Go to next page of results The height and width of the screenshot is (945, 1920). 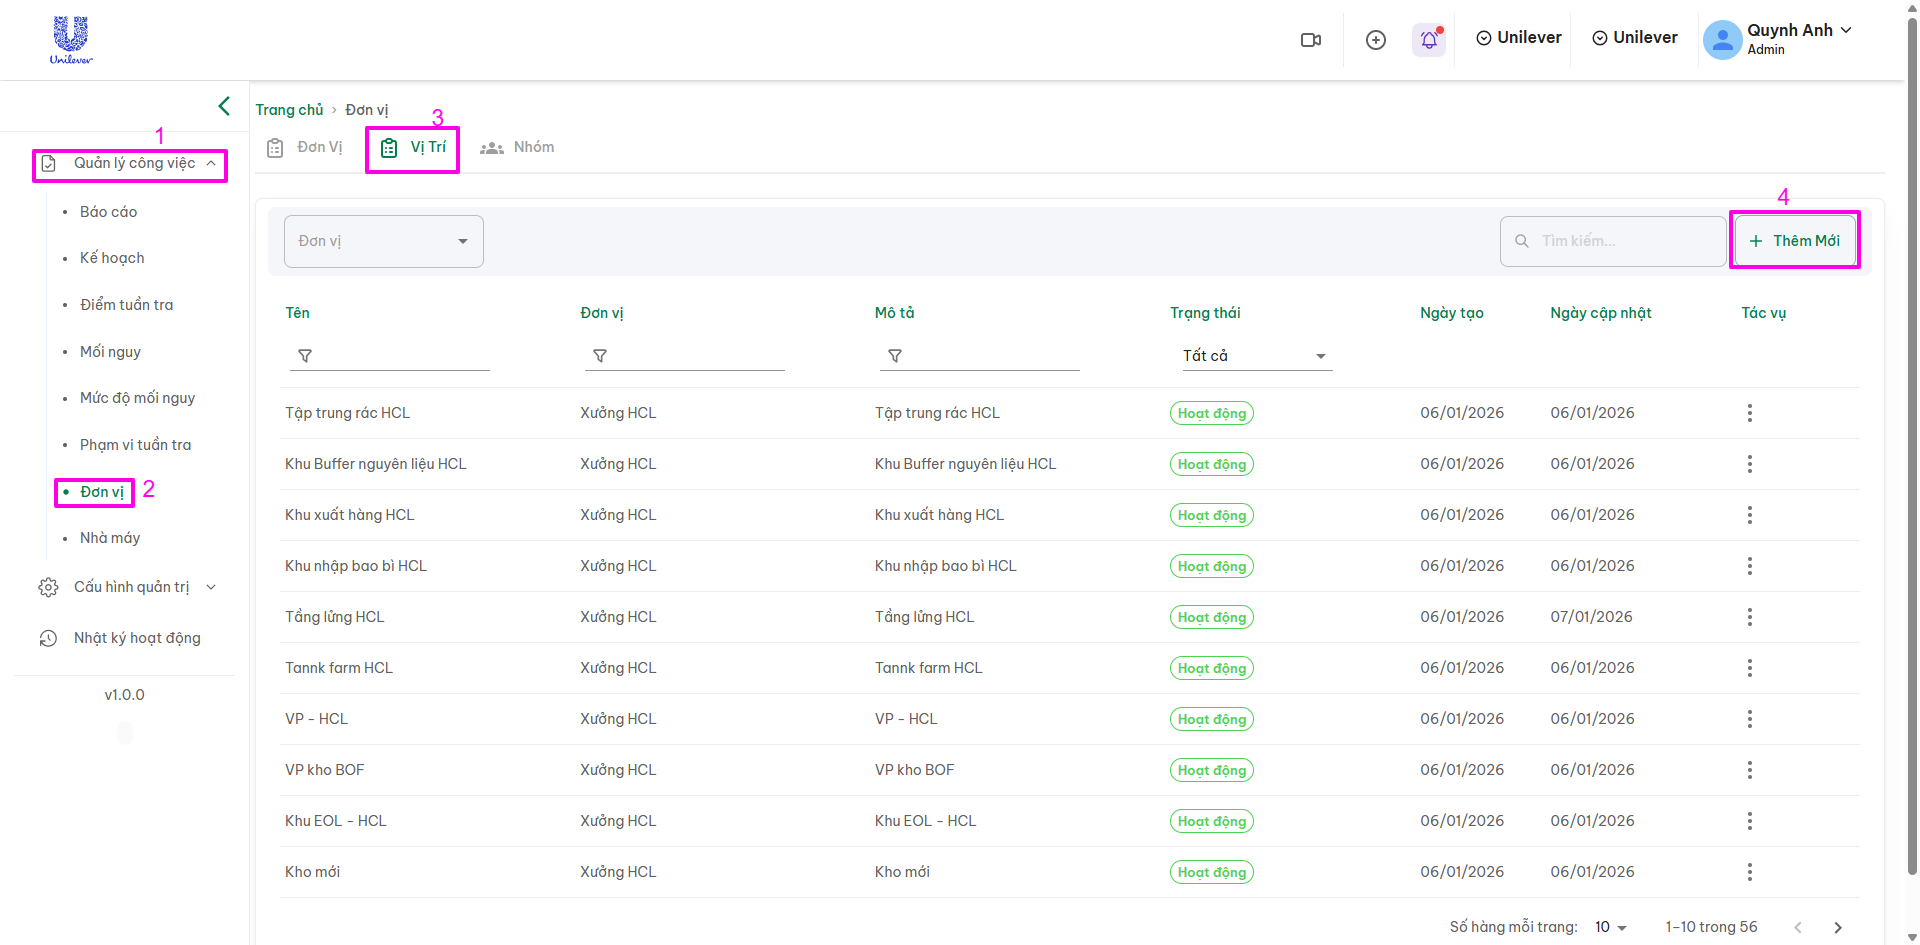click(x=1837, y=927)
